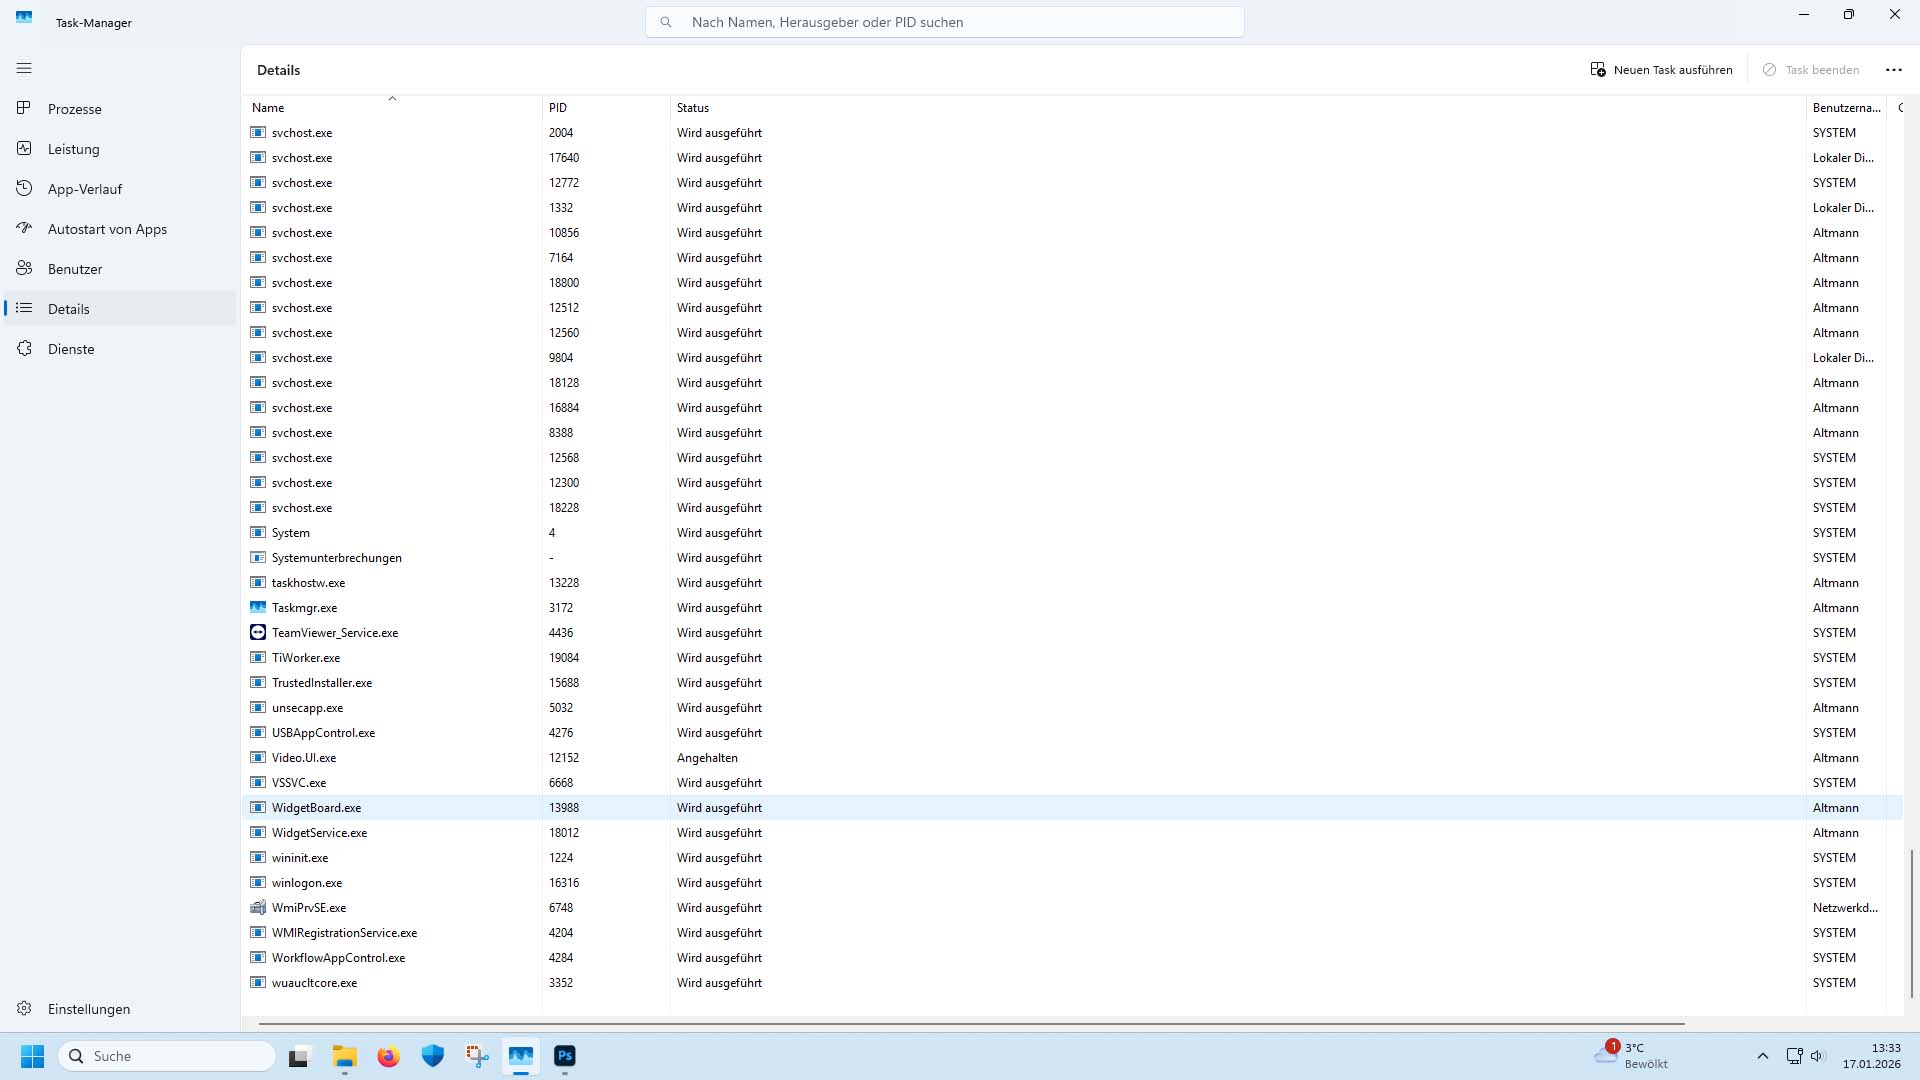The height and width of the screenshot is (1080, 1920).
Task: Focus the process search field
Action: [x=945, y=22]
